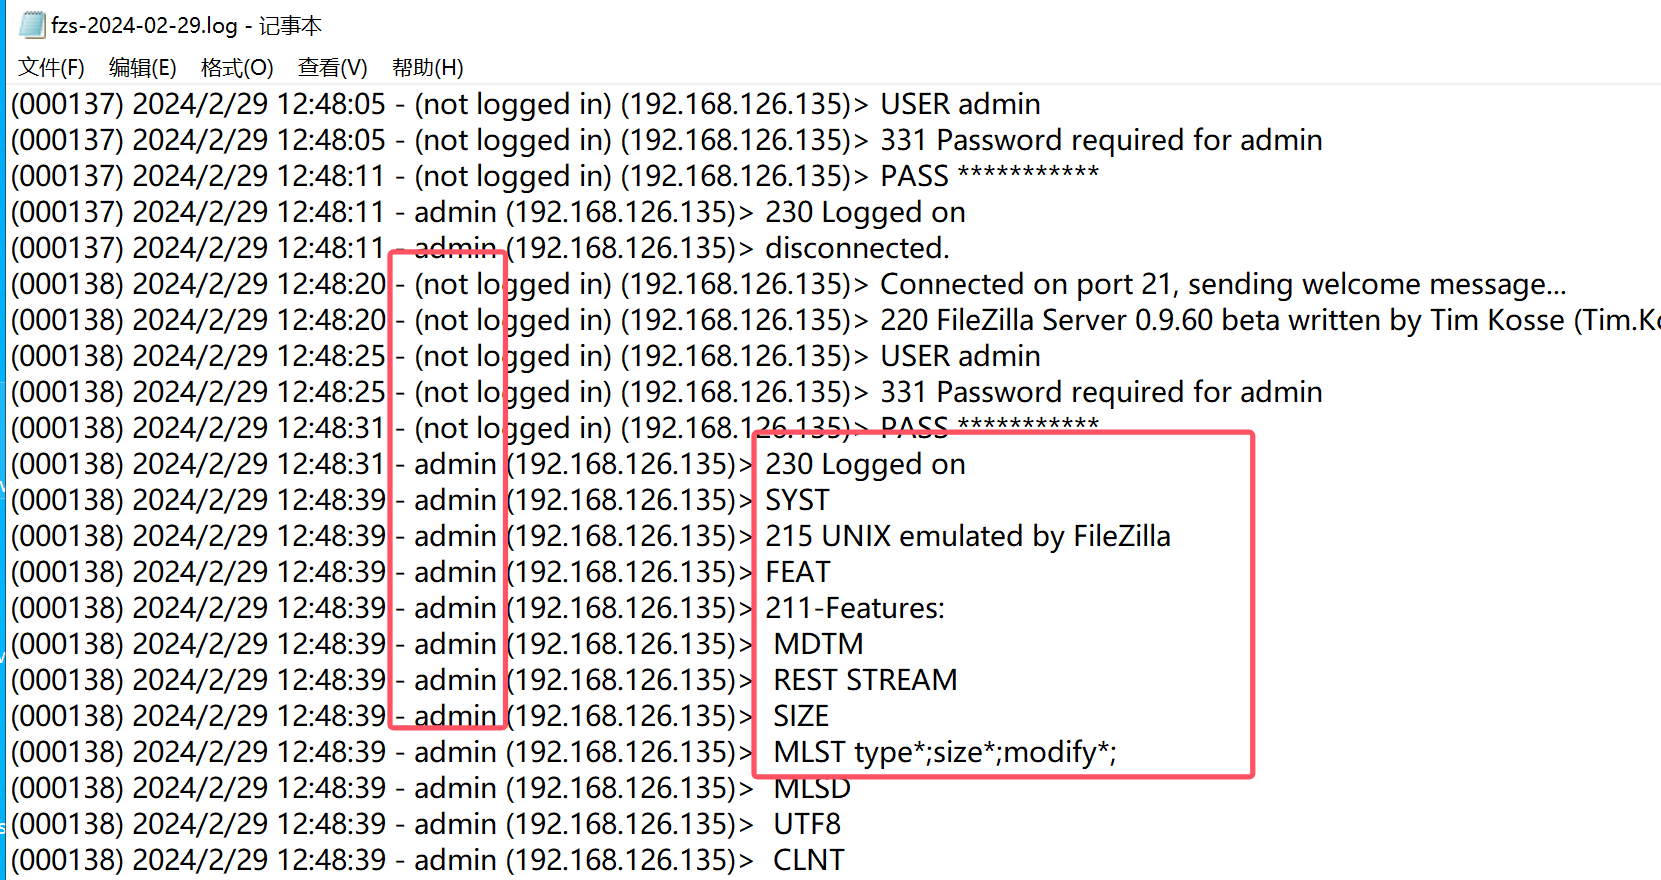Open the 帮助(H) menu
Image resolution: width=1661 pixels, height=880 pixels.
click(x=428, y=68)
